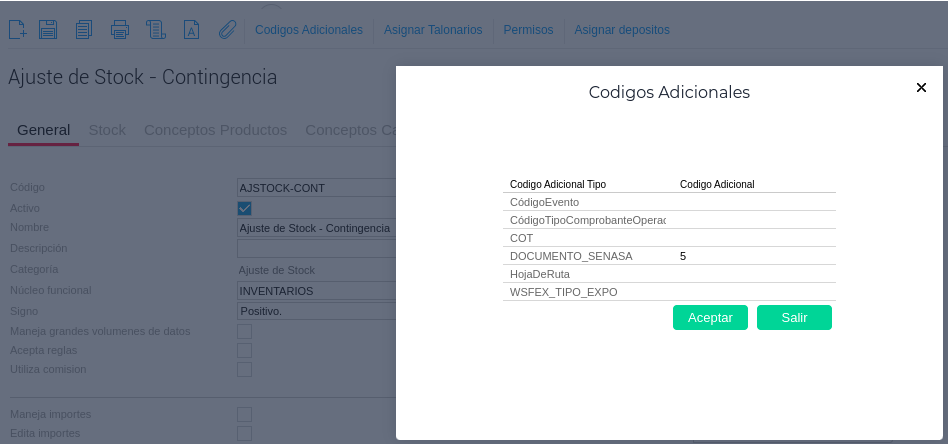
Task: Click the copy documents icon
Action: click(84, 29)
